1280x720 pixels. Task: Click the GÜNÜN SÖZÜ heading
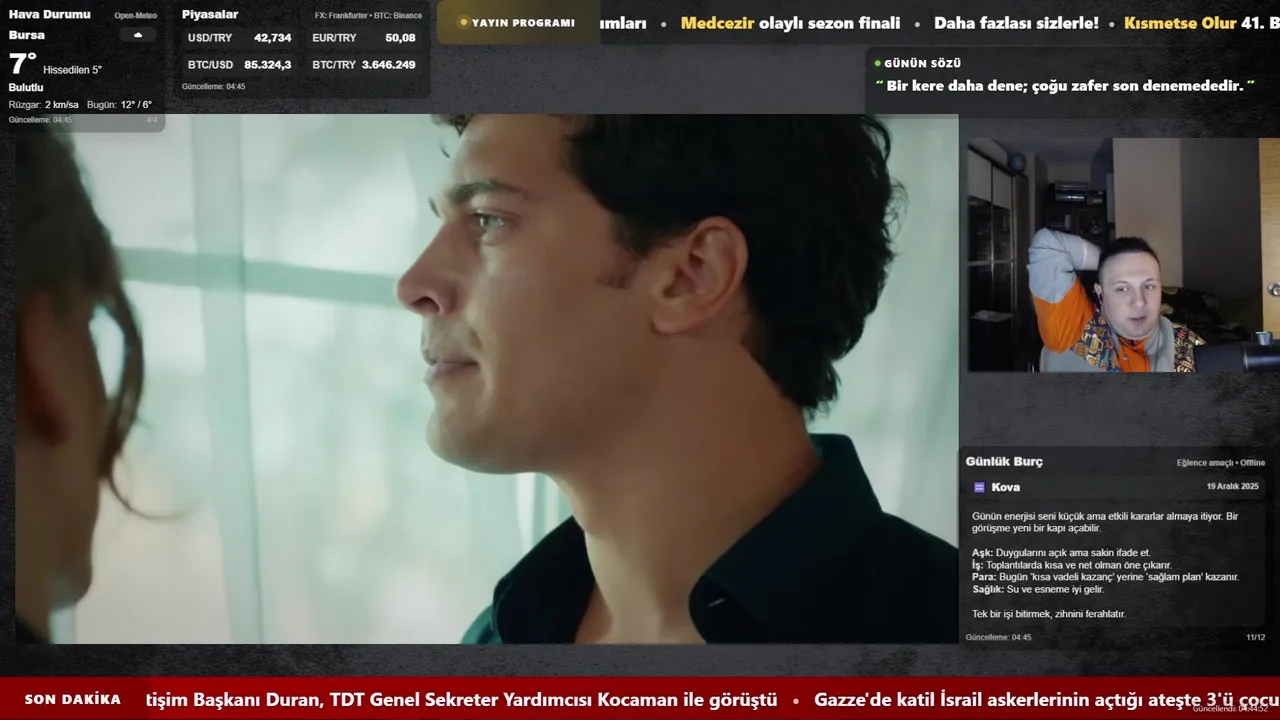922,63
